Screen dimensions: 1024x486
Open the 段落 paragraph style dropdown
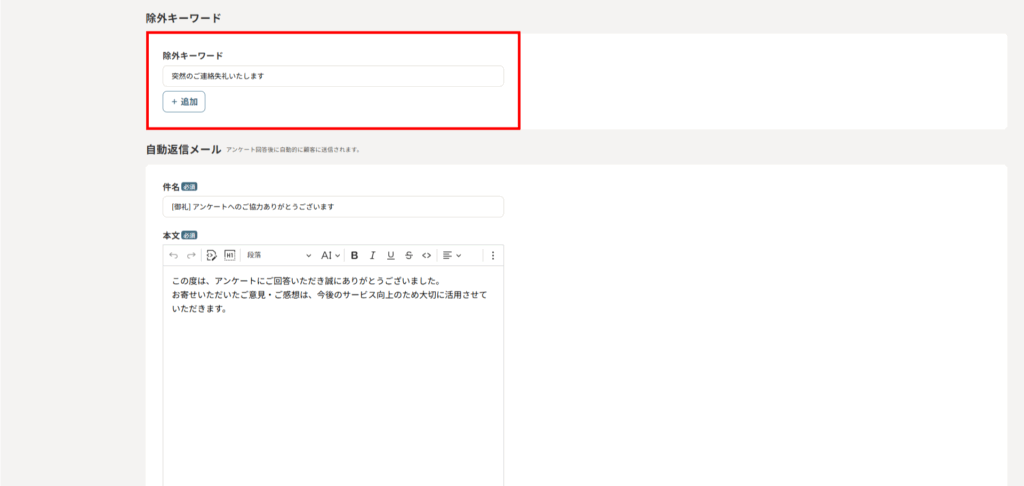click(279, 255)
